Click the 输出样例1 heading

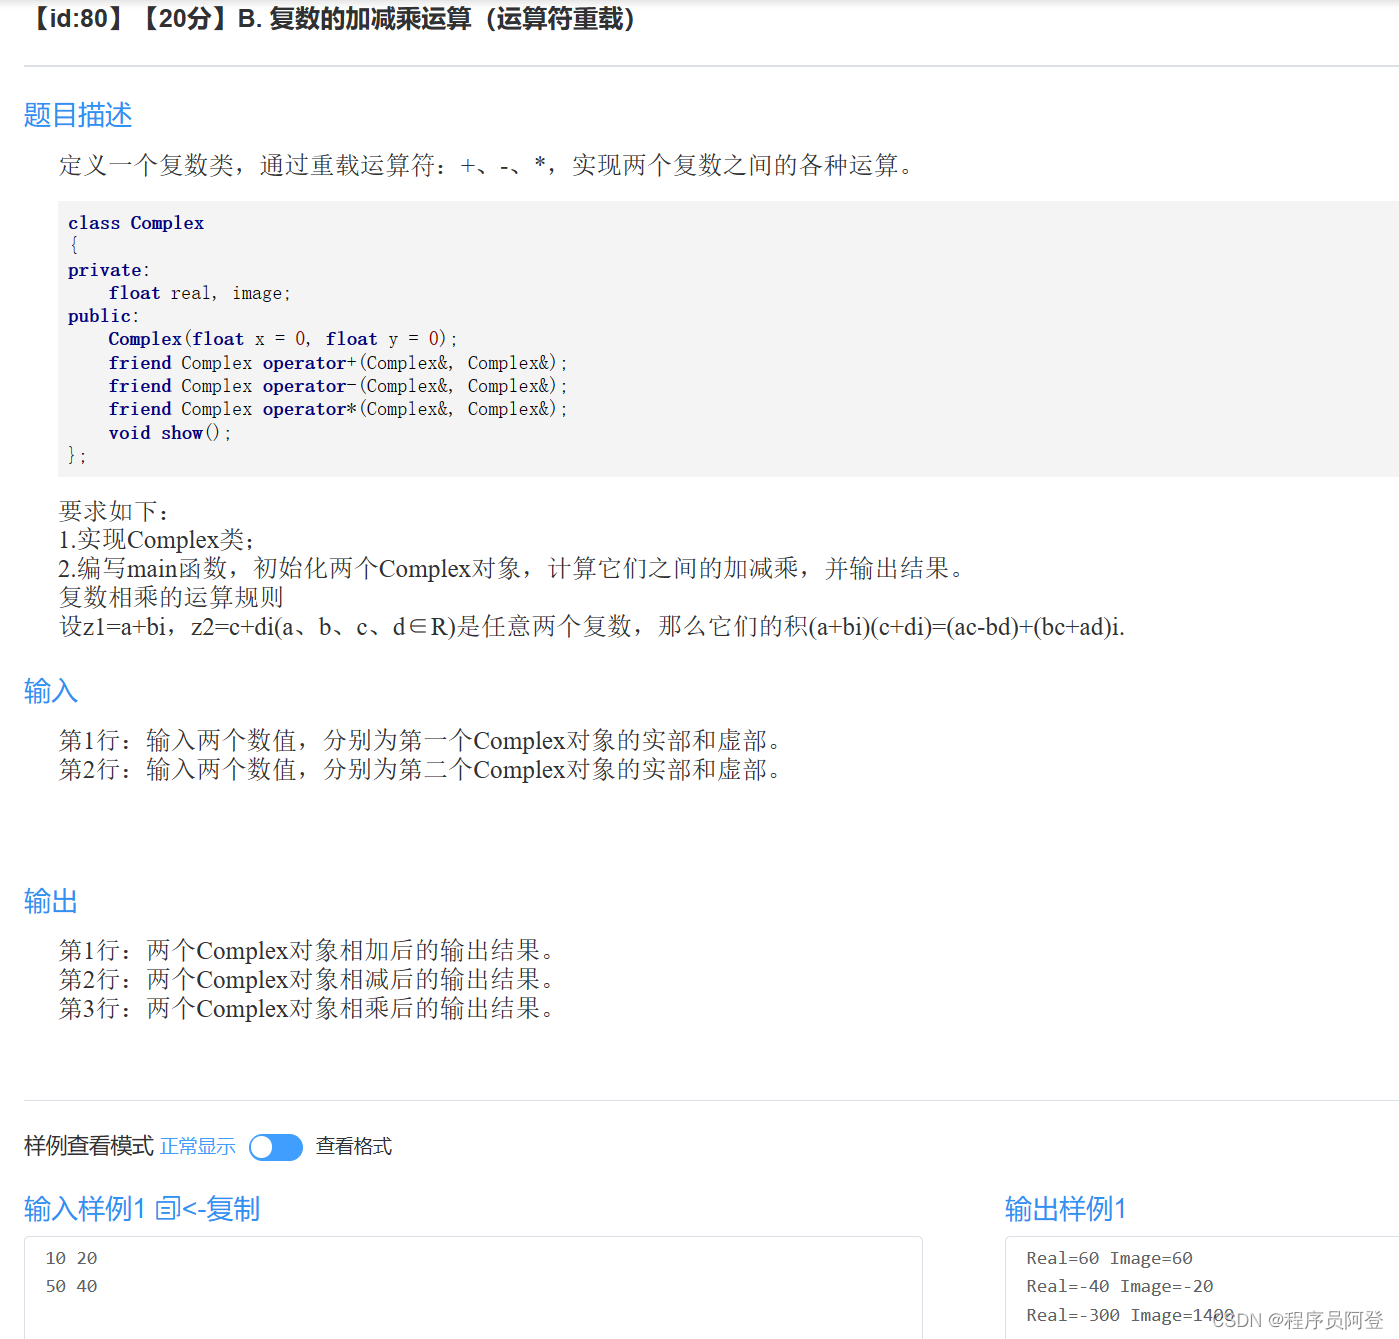coord(1065,1209)
